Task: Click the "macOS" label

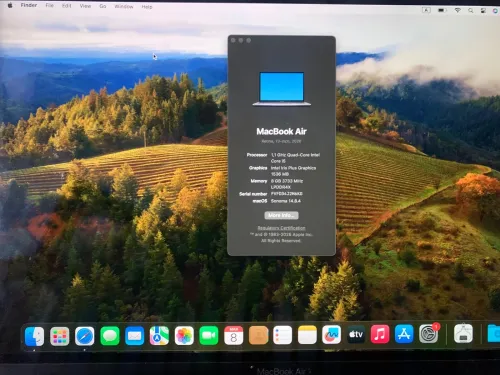Action: [260, 201]
